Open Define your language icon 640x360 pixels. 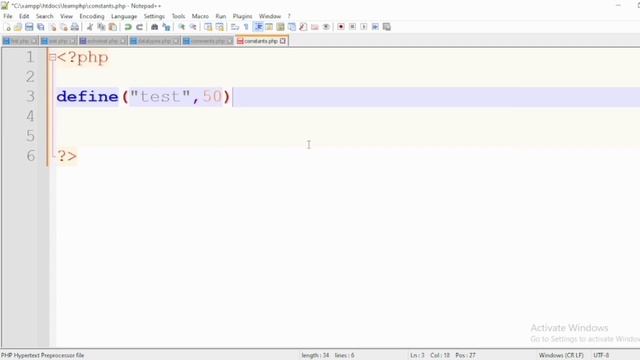pos(269,27)
